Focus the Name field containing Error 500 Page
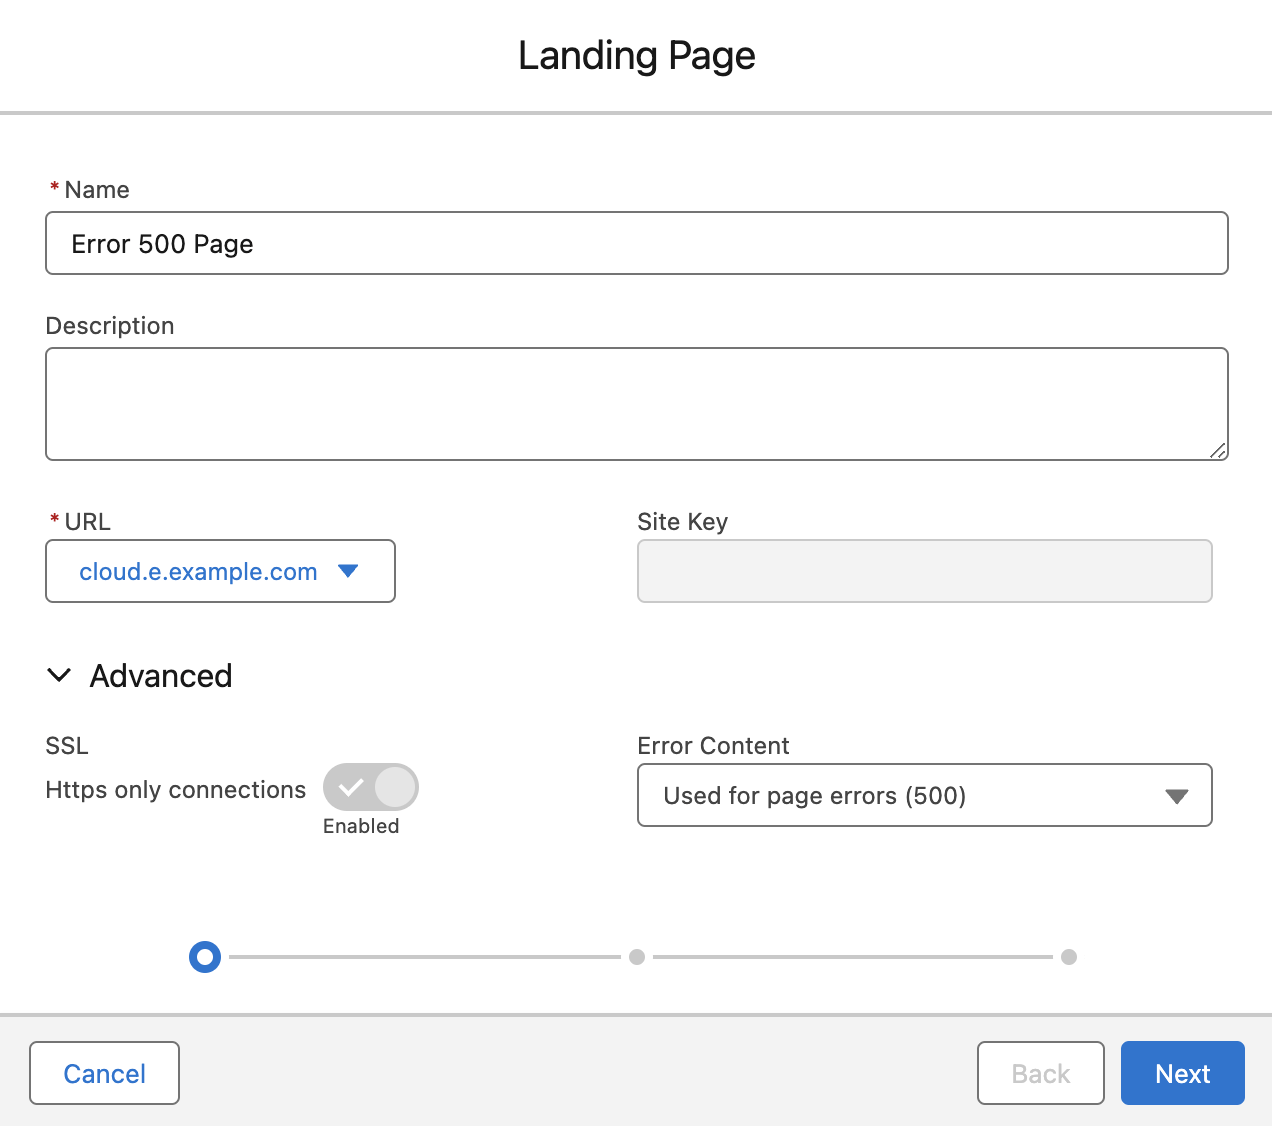Viewport: 1272px width, 1126px height. click(636, 243)
